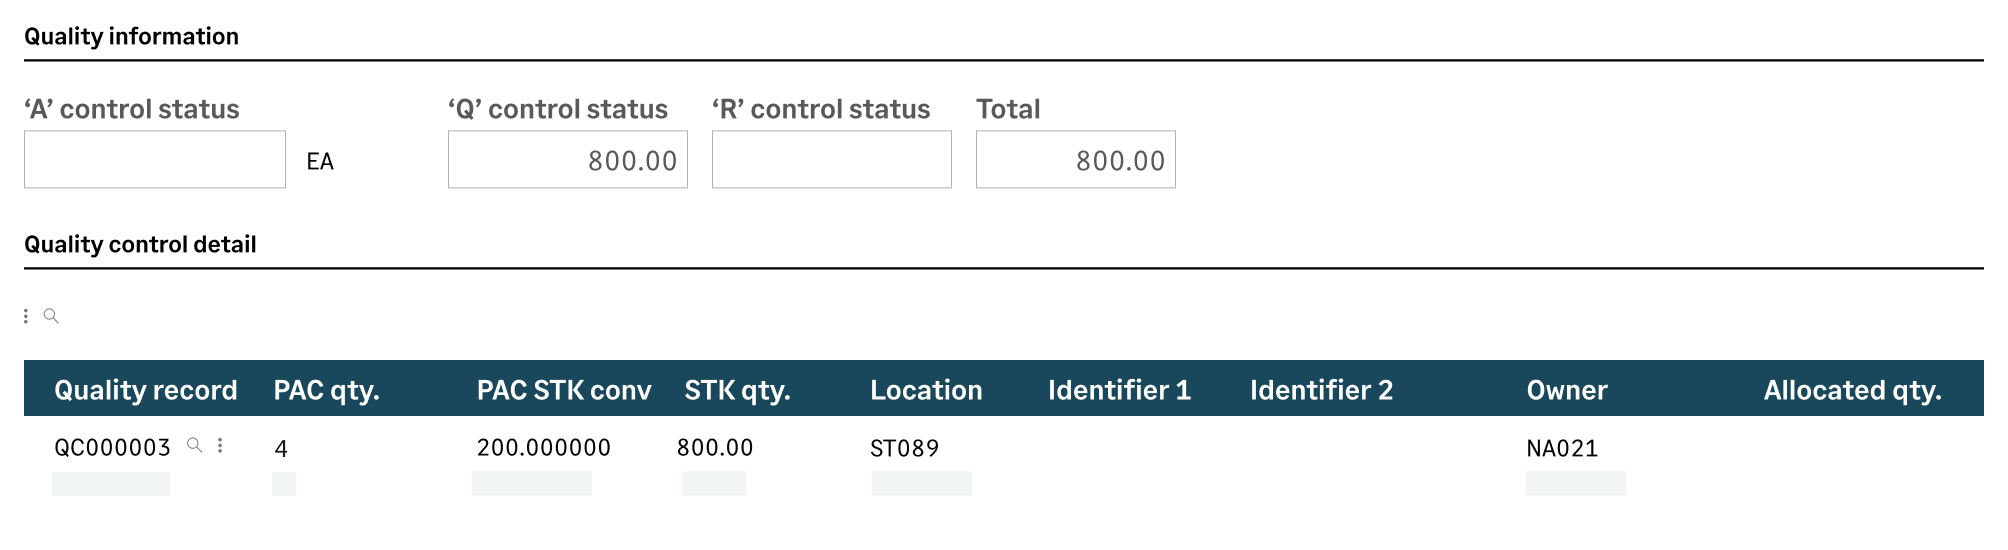Open the grid actions three-dot menu

click(26, 316)
